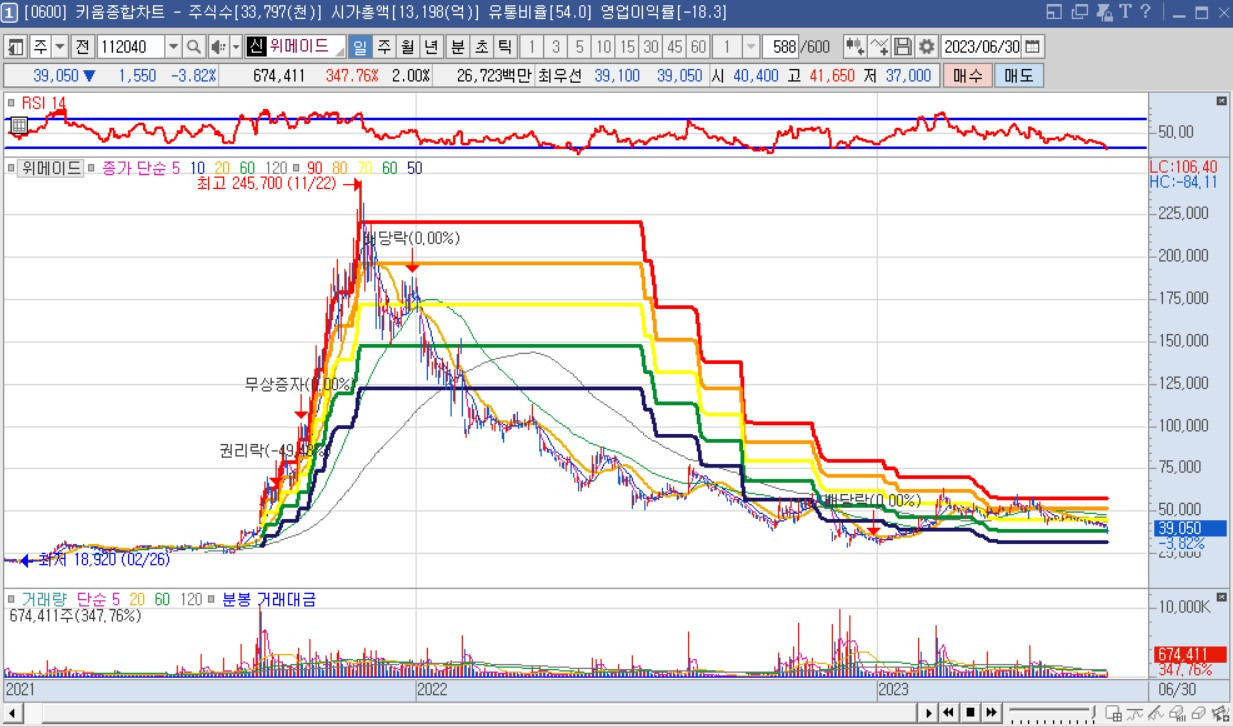
Task: Select interval button 15
Action: (x=627, y=47)
